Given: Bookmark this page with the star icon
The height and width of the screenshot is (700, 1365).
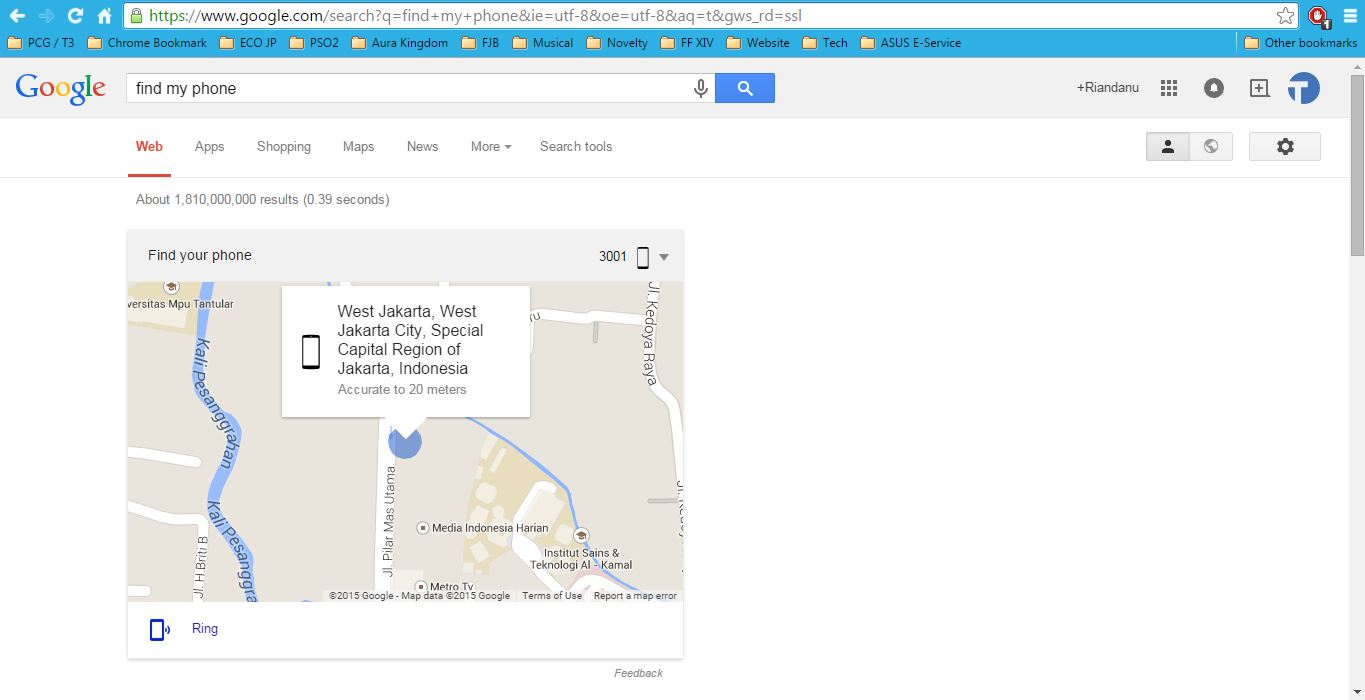Looking at the screenshot, I should click(x=1284, y=15).
